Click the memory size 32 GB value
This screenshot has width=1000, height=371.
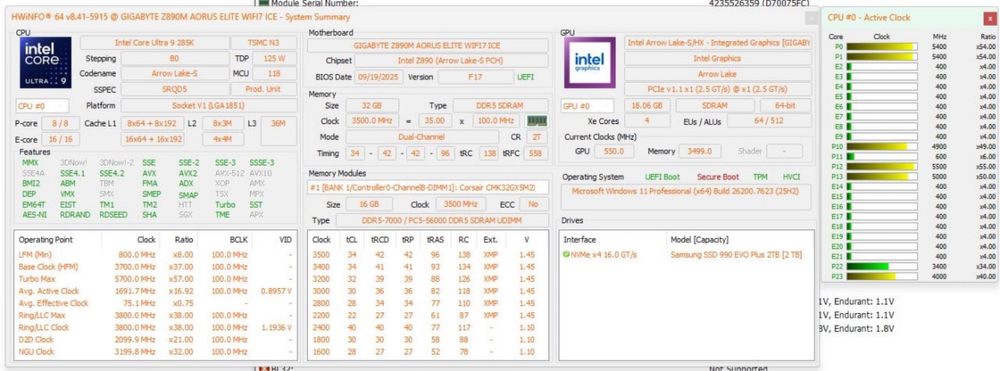372,105
